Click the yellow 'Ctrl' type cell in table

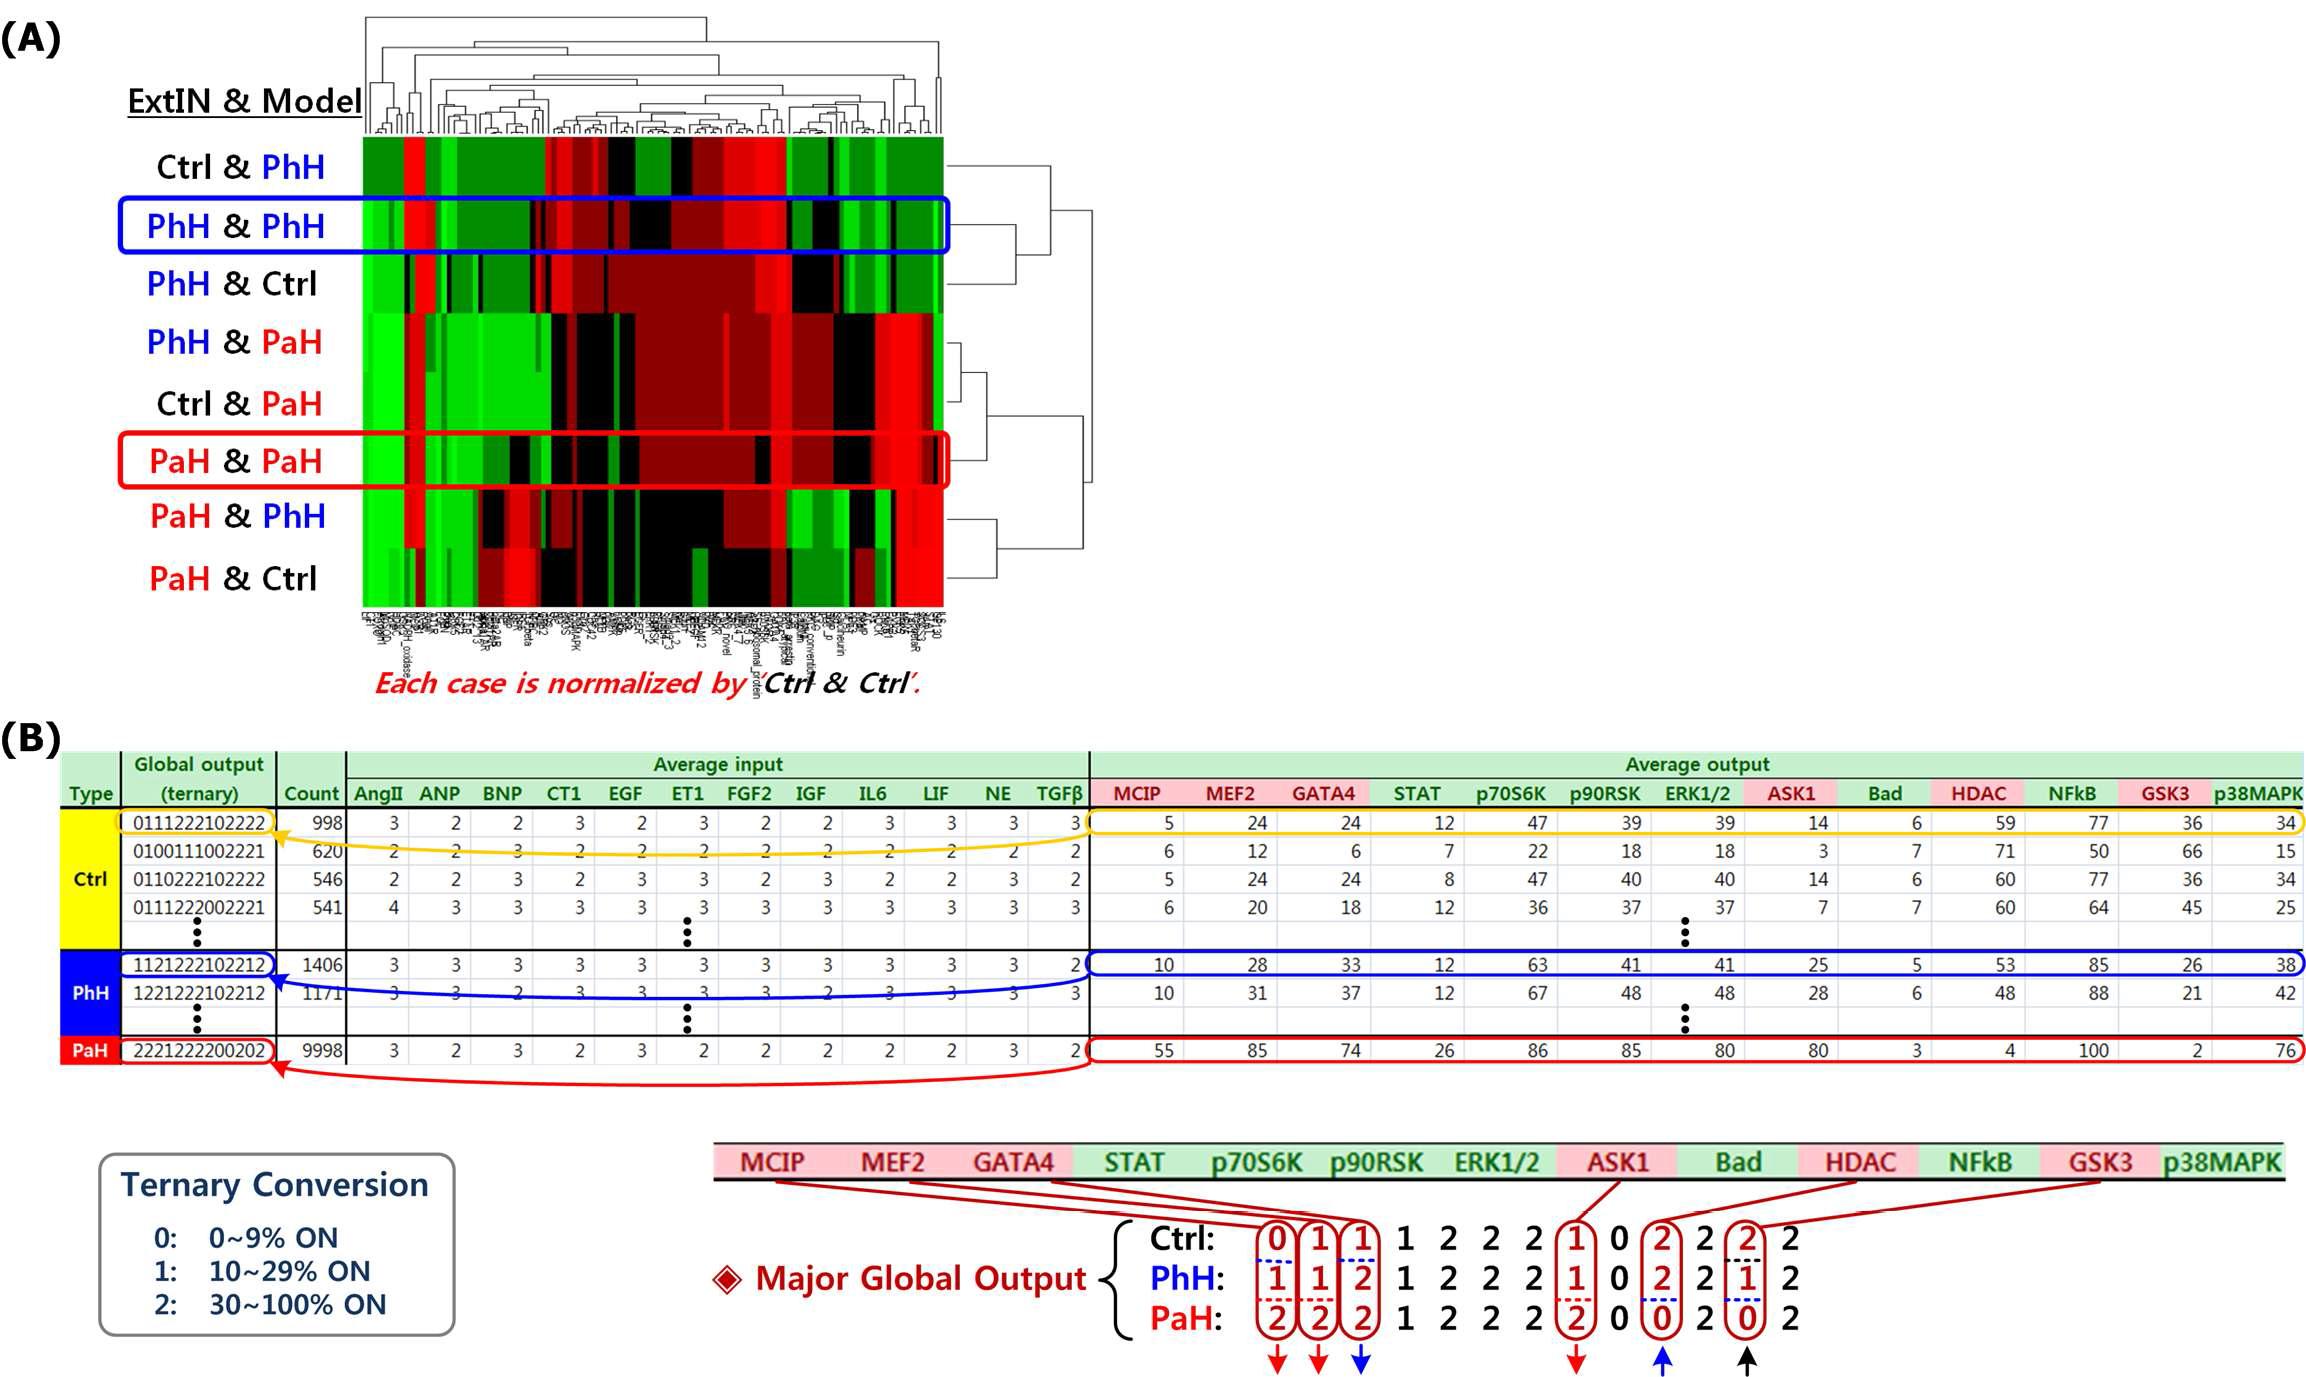coord(90,879)
